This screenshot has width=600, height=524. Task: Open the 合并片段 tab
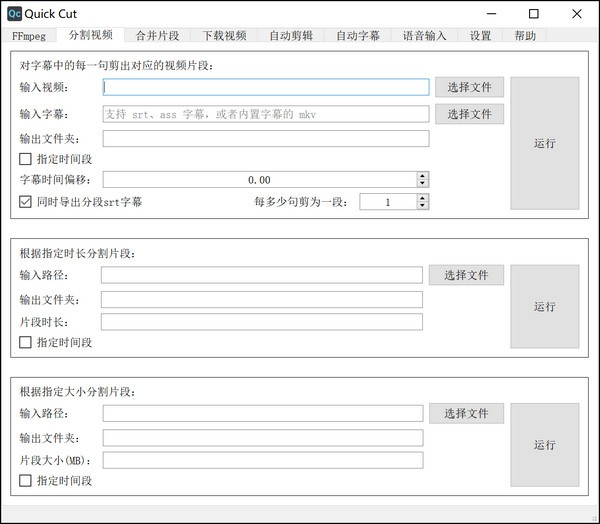[x=157, y=36]
